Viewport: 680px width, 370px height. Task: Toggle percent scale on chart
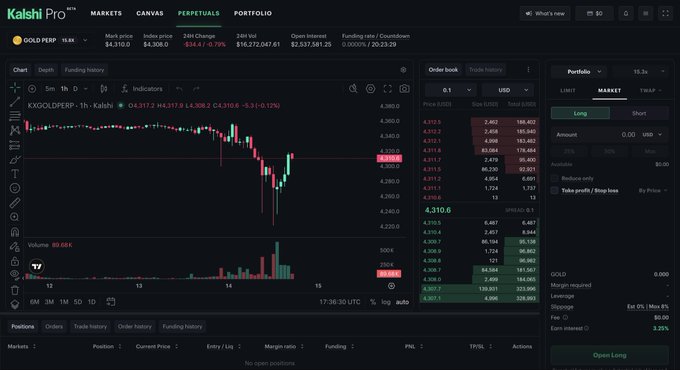[x=373, y=302]
